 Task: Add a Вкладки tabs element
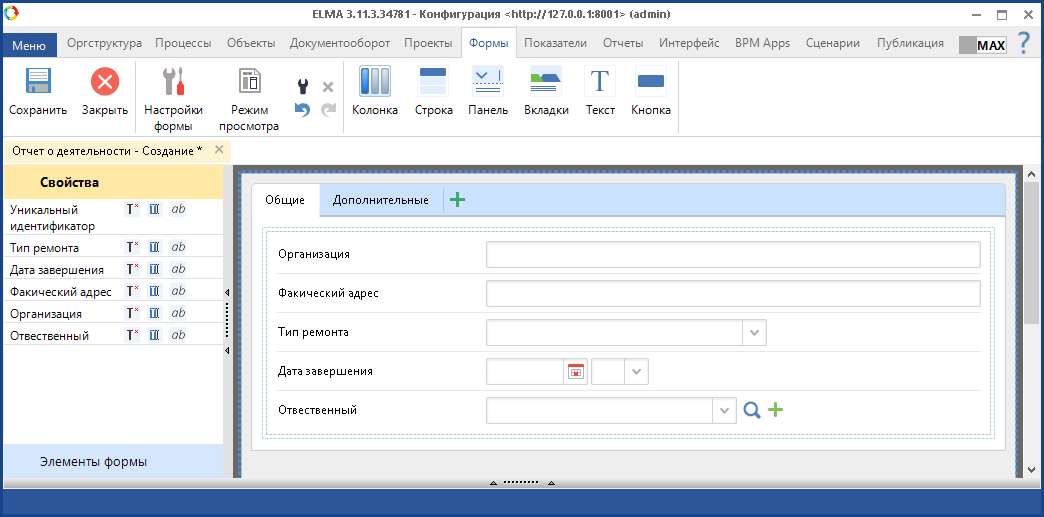546,83
